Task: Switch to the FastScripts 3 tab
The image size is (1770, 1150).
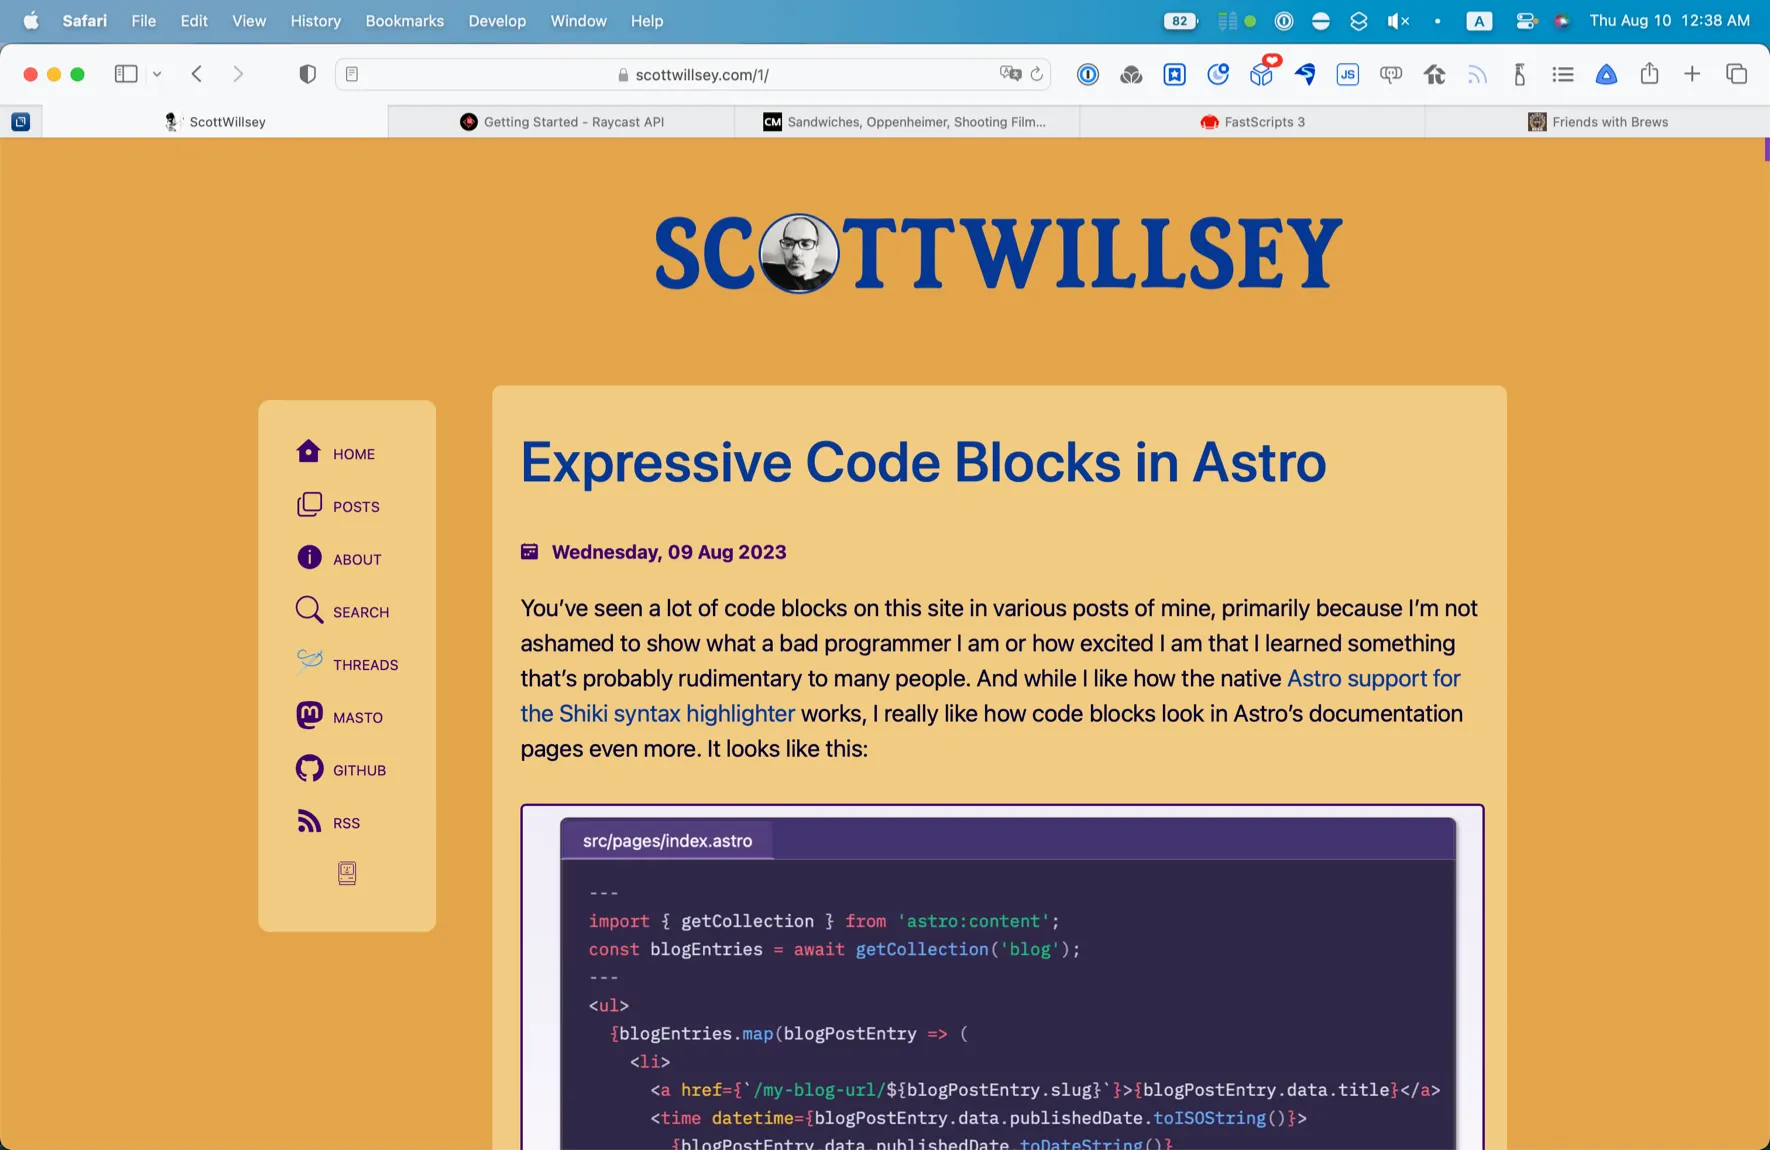Action: pos(1252,121)
